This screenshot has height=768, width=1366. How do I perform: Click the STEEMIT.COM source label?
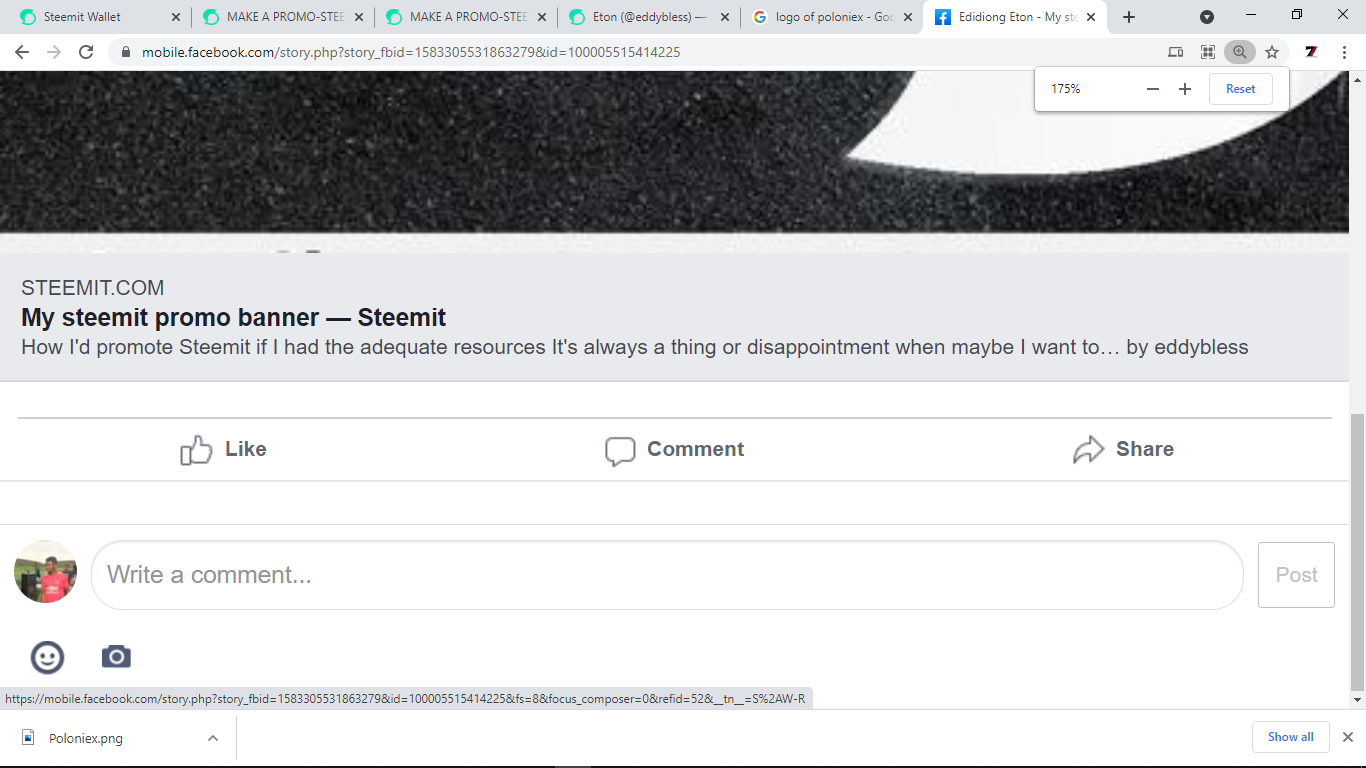point(92,288)
